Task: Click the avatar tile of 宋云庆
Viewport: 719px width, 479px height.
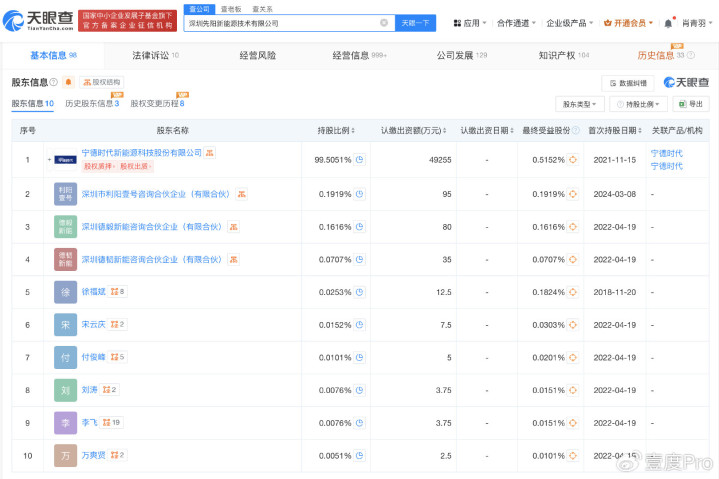Action: [66, 325]
